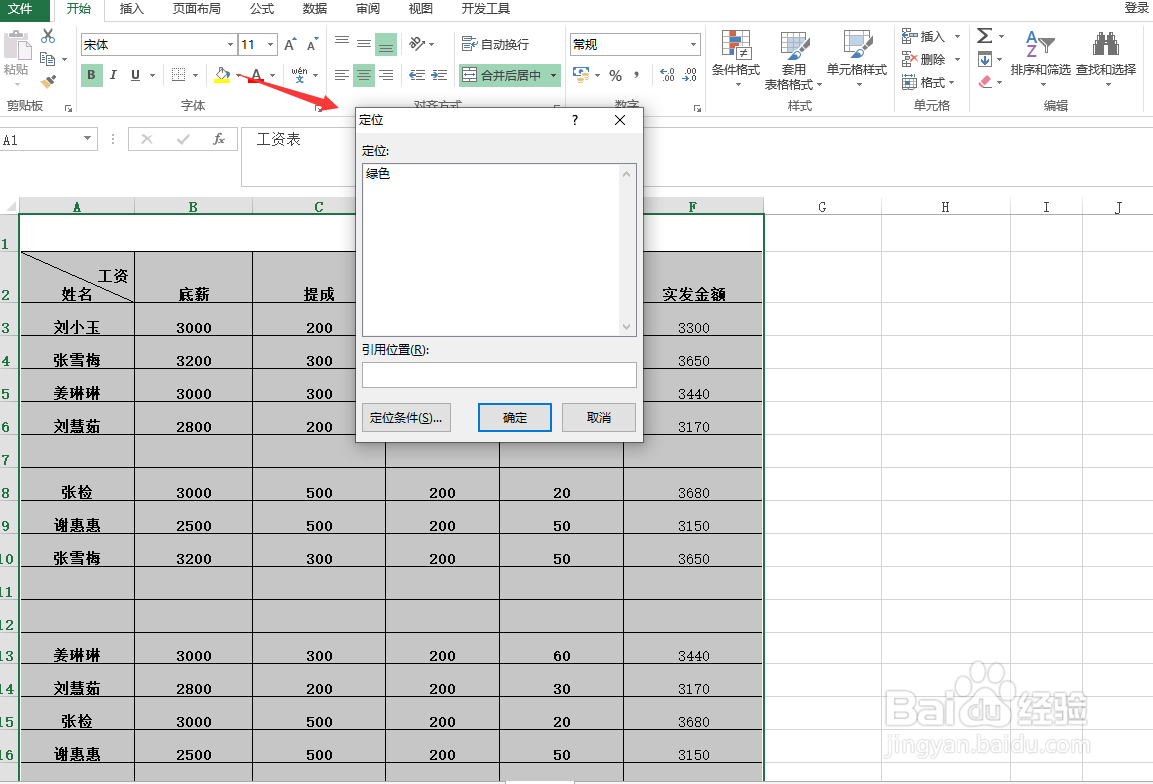This screenshot has height=784, width=1153.
Task: Apply the yellow fill color bucket
Action: (222, 75)
